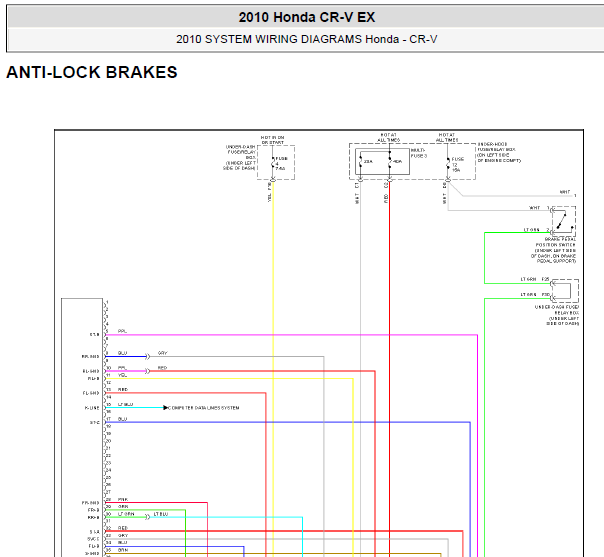Screen dimensions: 604x557
Task: Click the "GRY" wire label after pin 8 connector
Action: pos(163,353)
